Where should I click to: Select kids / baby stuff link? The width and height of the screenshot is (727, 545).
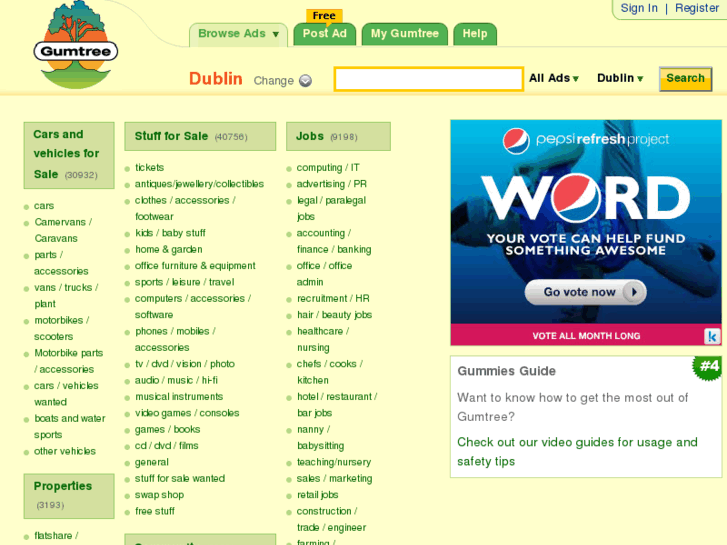coord(170,233)
